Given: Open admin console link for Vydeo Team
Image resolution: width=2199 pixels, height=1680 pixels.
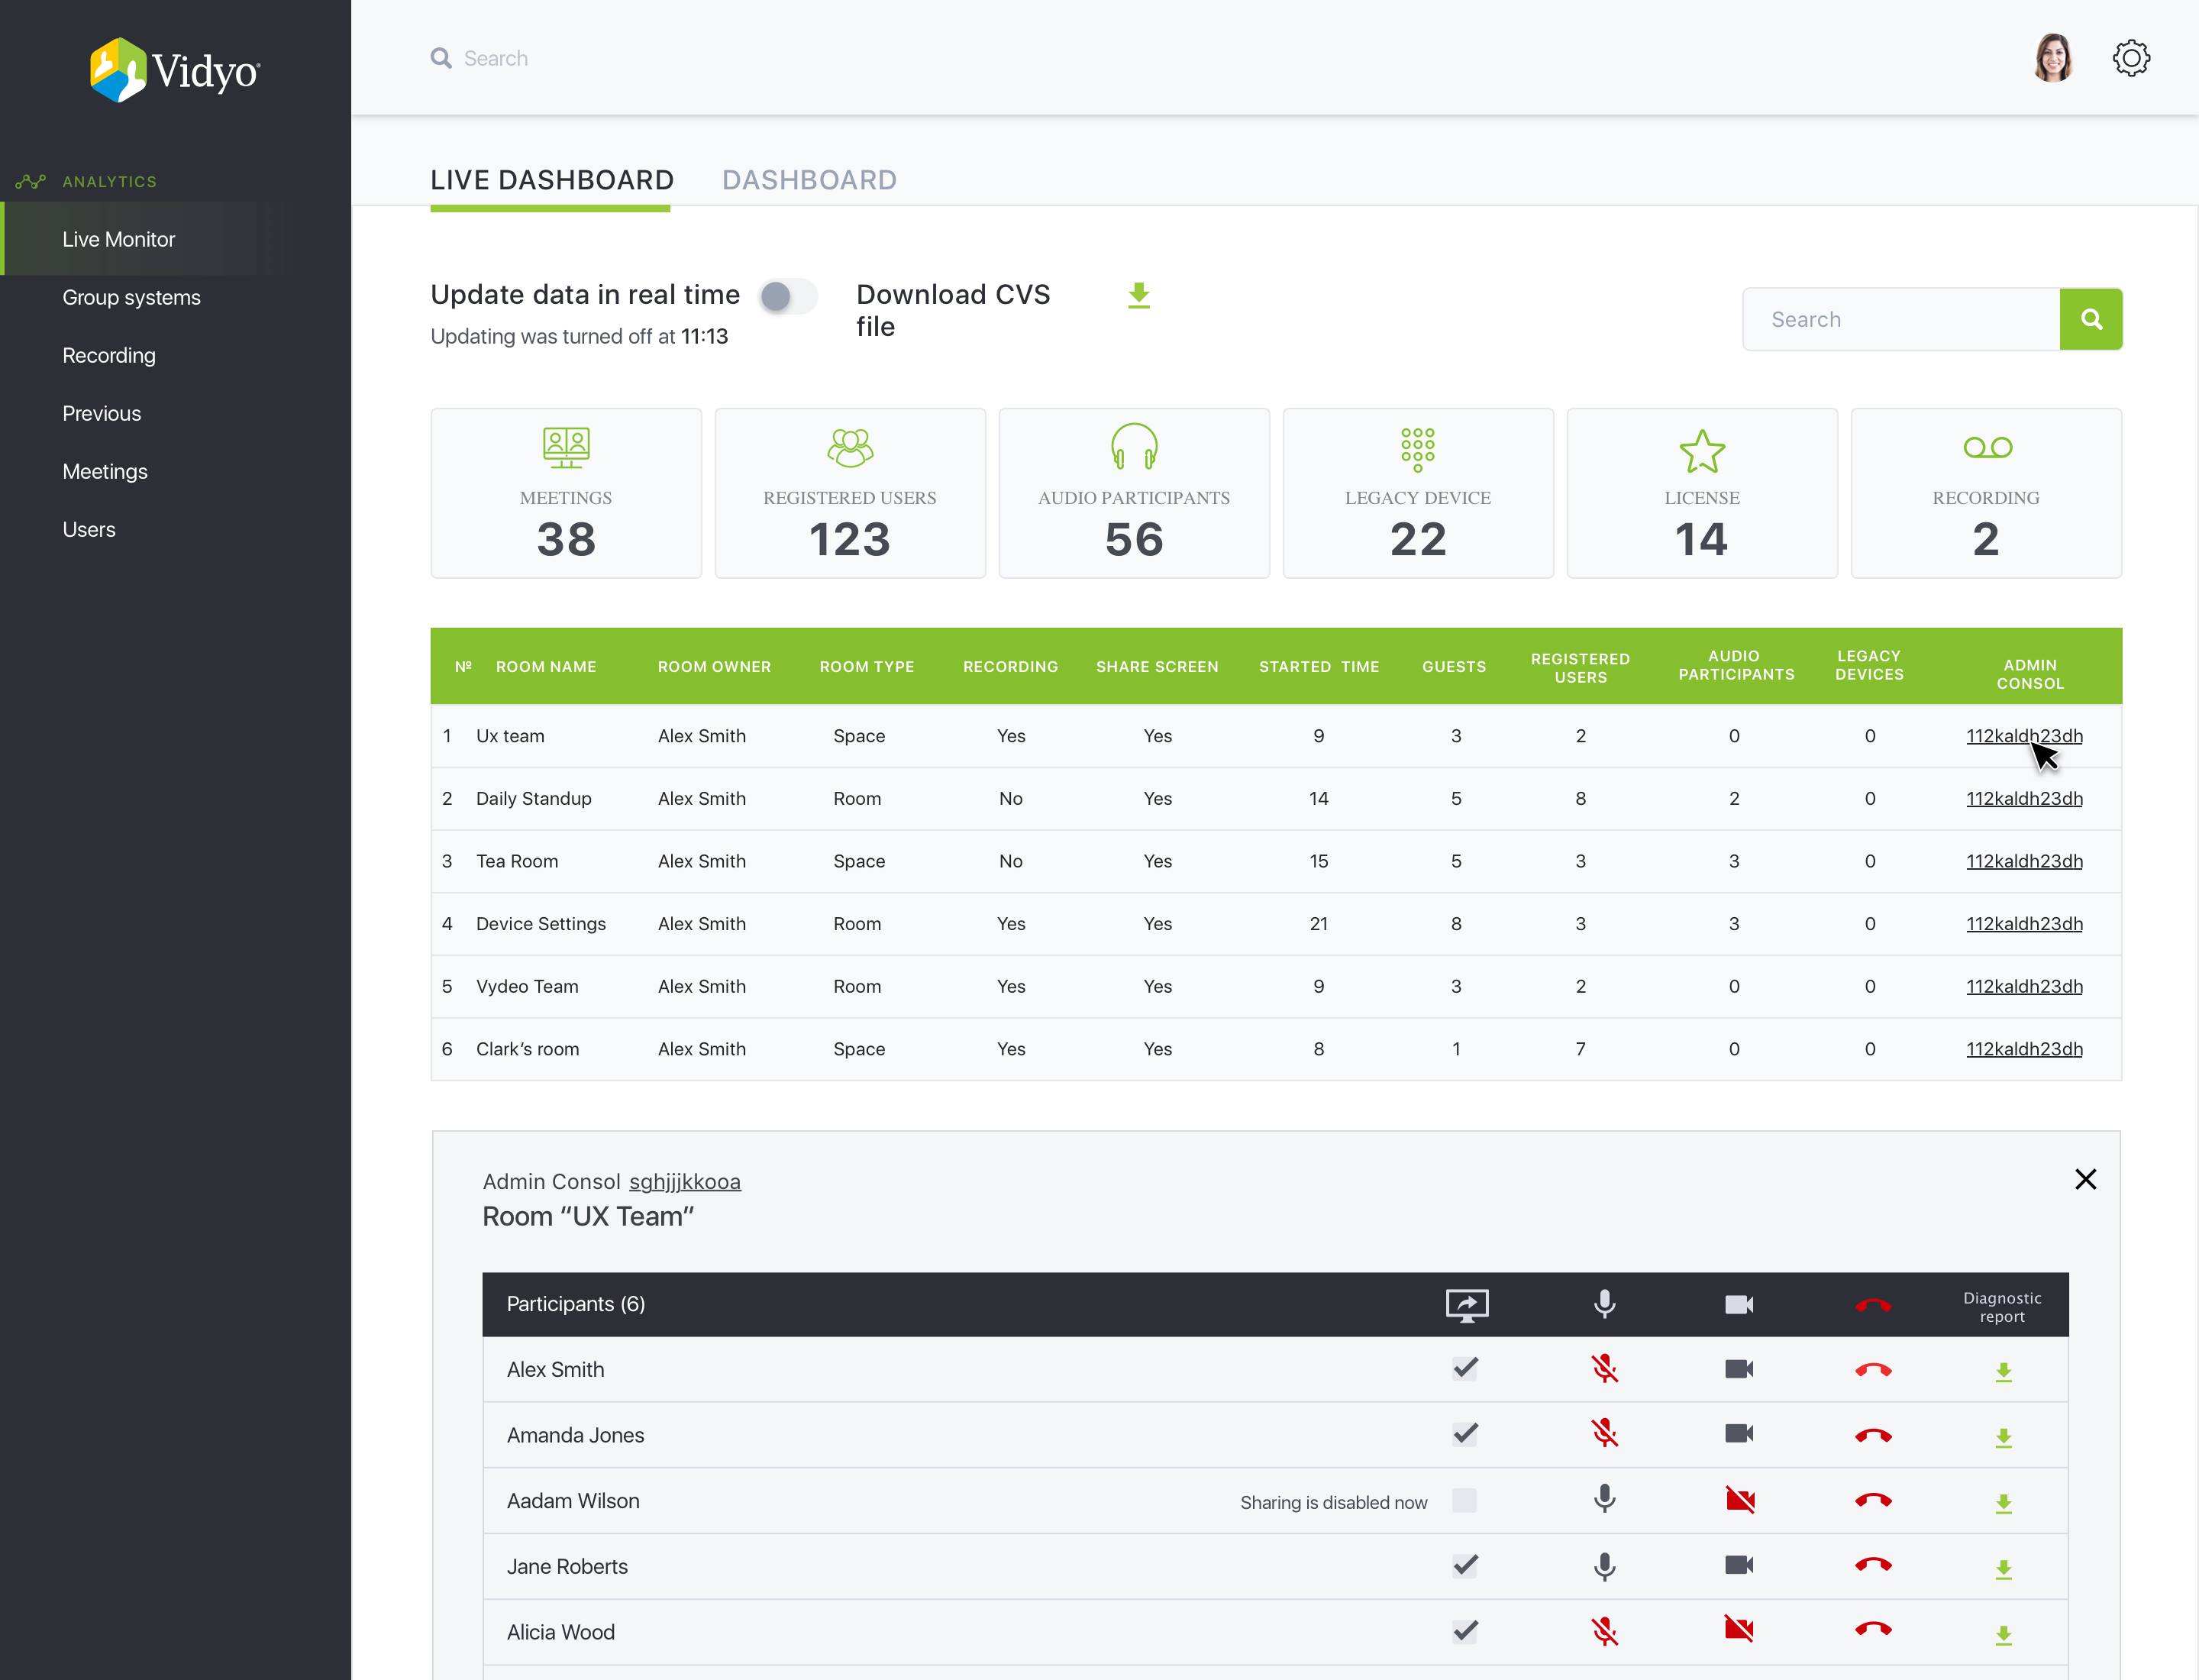Looking at the screenshot, I should tap(2024, 986).
